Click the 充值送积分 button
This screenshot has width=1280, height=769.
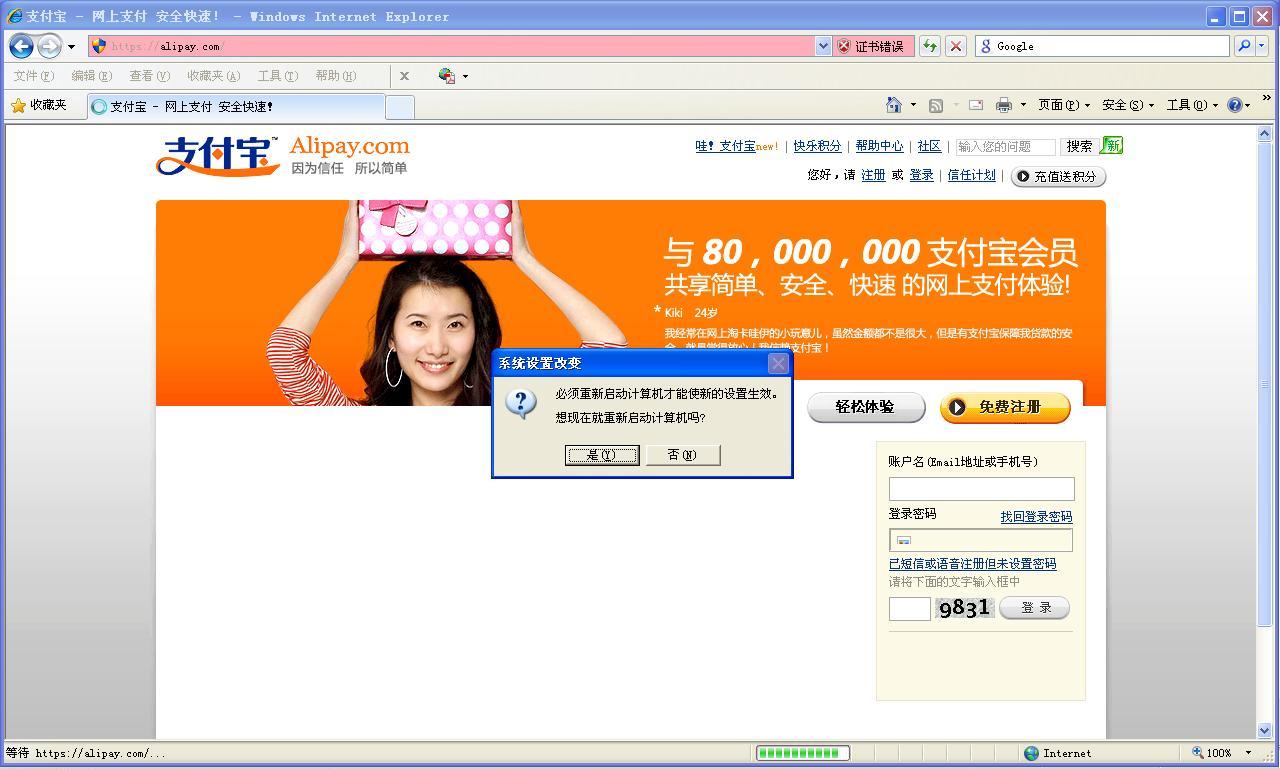pyautogui.click(x=1058, y=176)
